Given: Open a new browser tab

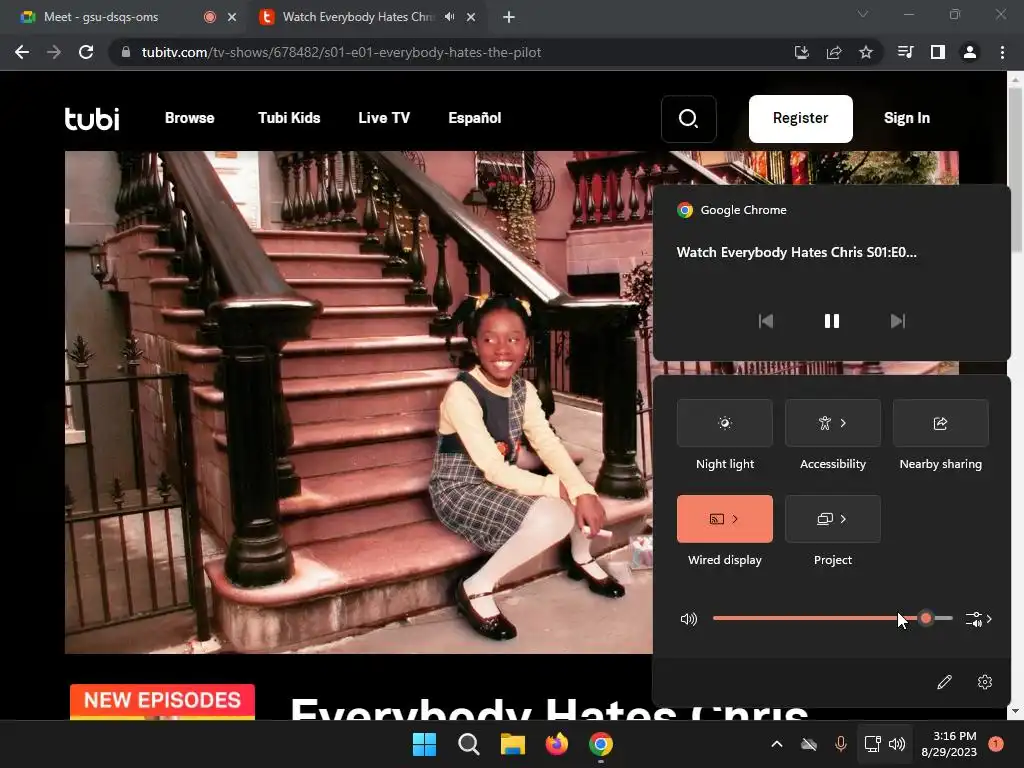Looking at the screenshot, I should coord(509,17).
